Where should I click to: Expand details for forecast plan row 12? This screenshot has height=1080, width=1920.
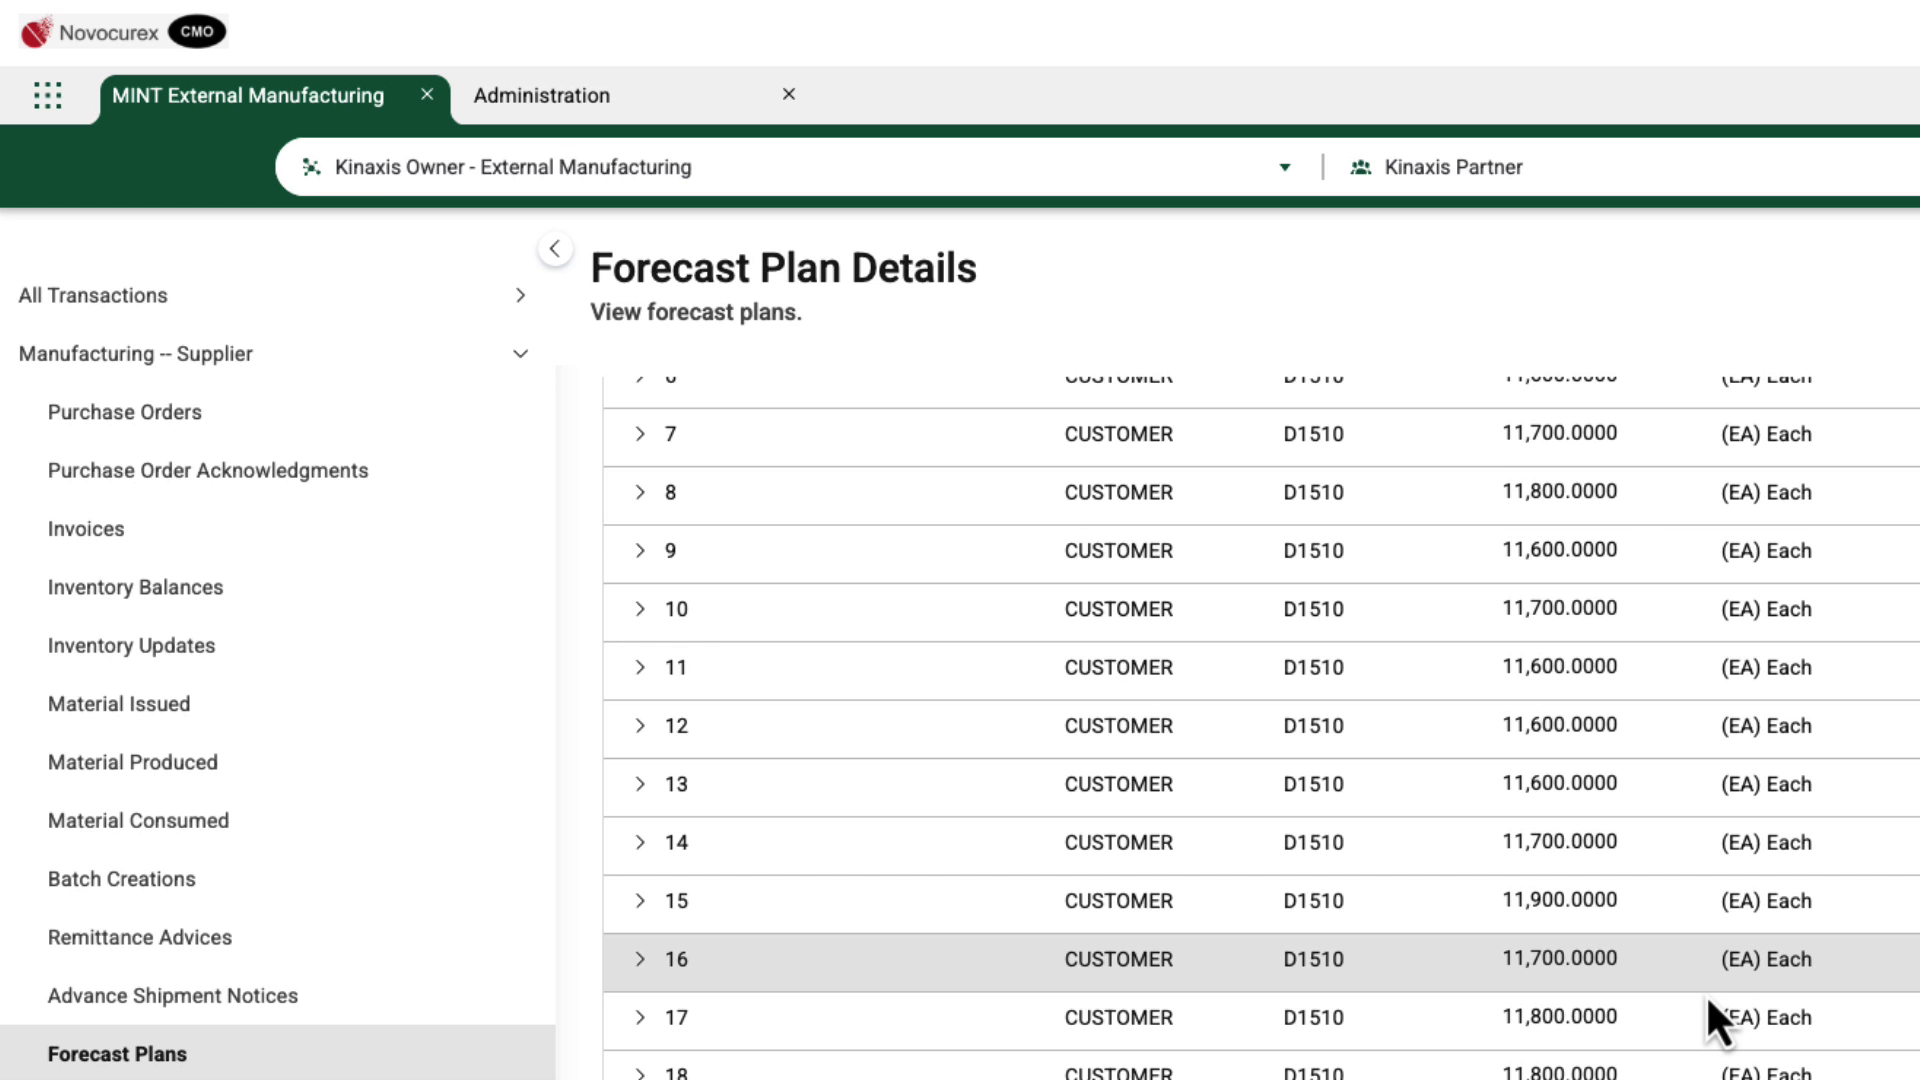[x=639, y=726]
